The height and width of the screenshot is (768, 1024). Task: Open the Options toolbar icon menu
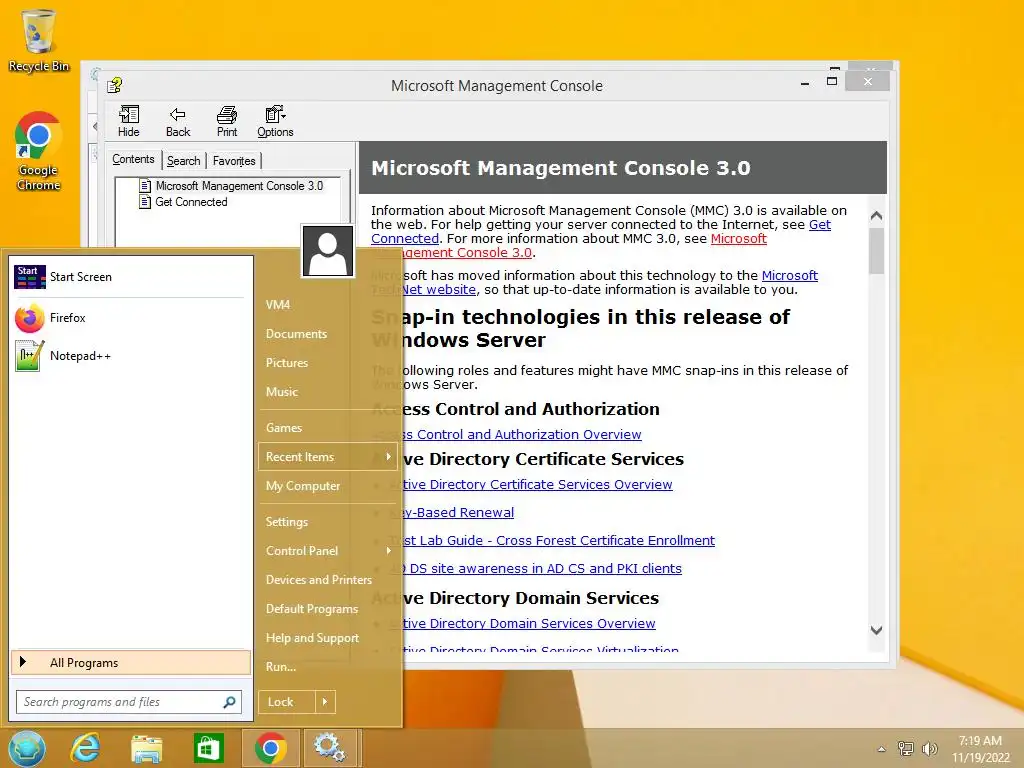click(275, 121)
